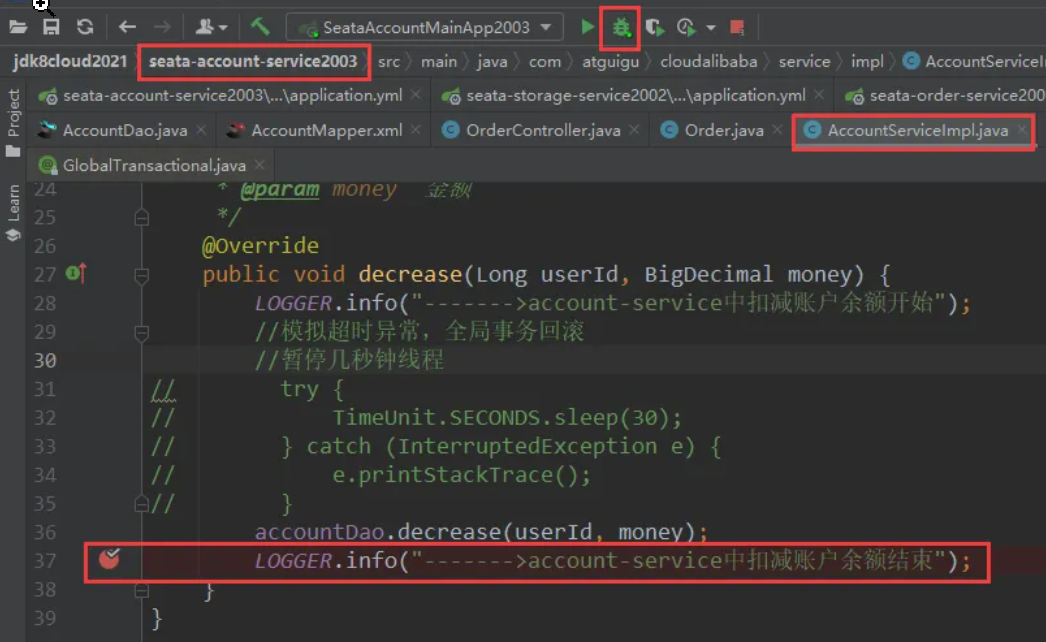Click the src breadcrumb
The image size is (1046, 642).
click(389, 62)
